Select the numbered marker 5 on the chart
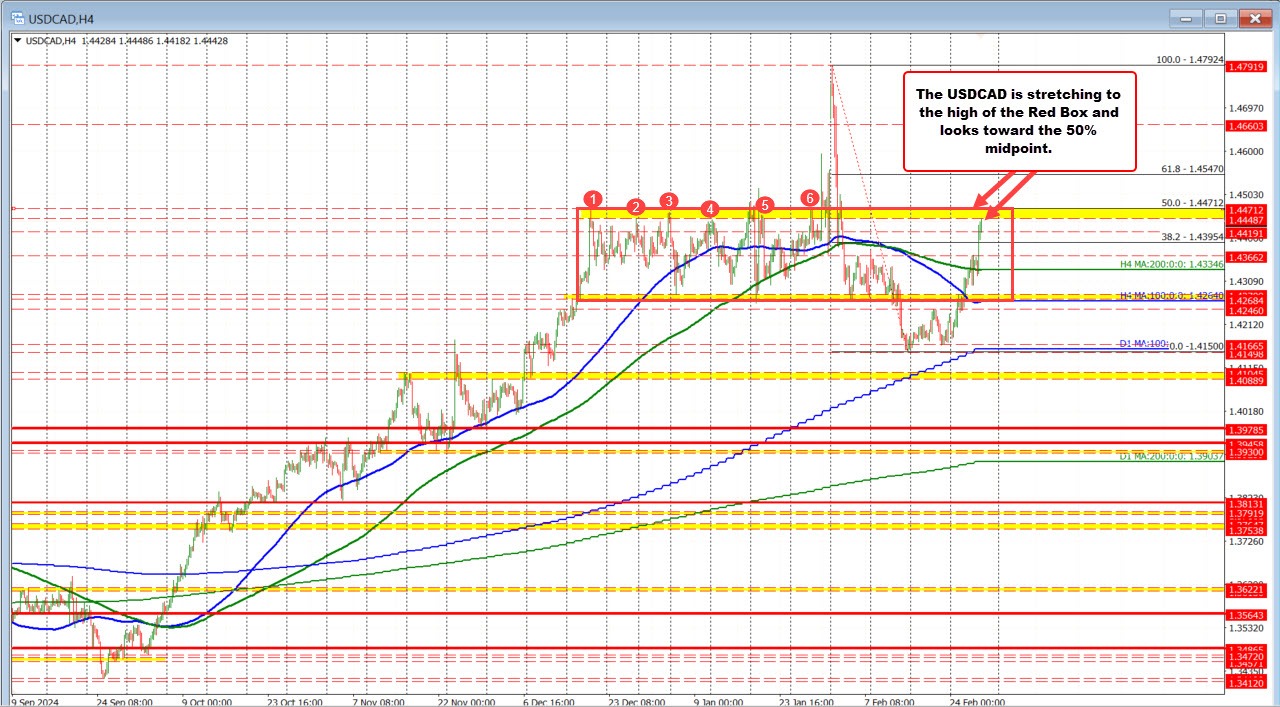 coord(765,204)
